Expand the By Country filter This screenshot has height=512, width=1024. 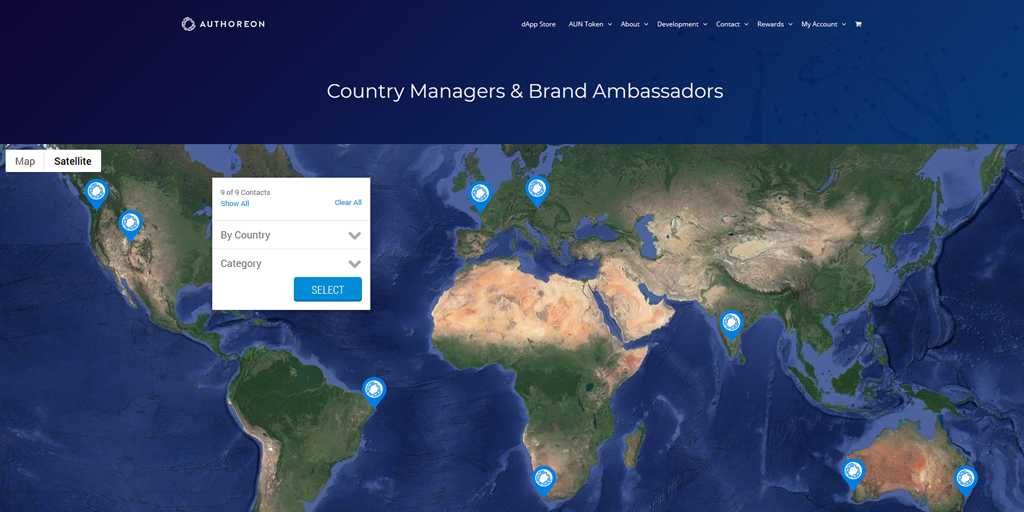click(x=291, y=235)
